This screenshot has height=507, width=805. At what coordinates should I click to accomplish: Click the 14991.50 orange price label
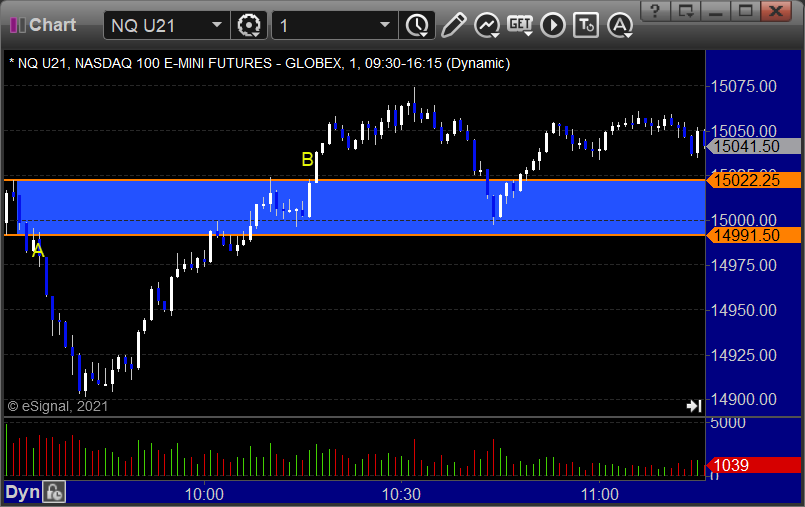pyautogui.click(x=753, y=235)
